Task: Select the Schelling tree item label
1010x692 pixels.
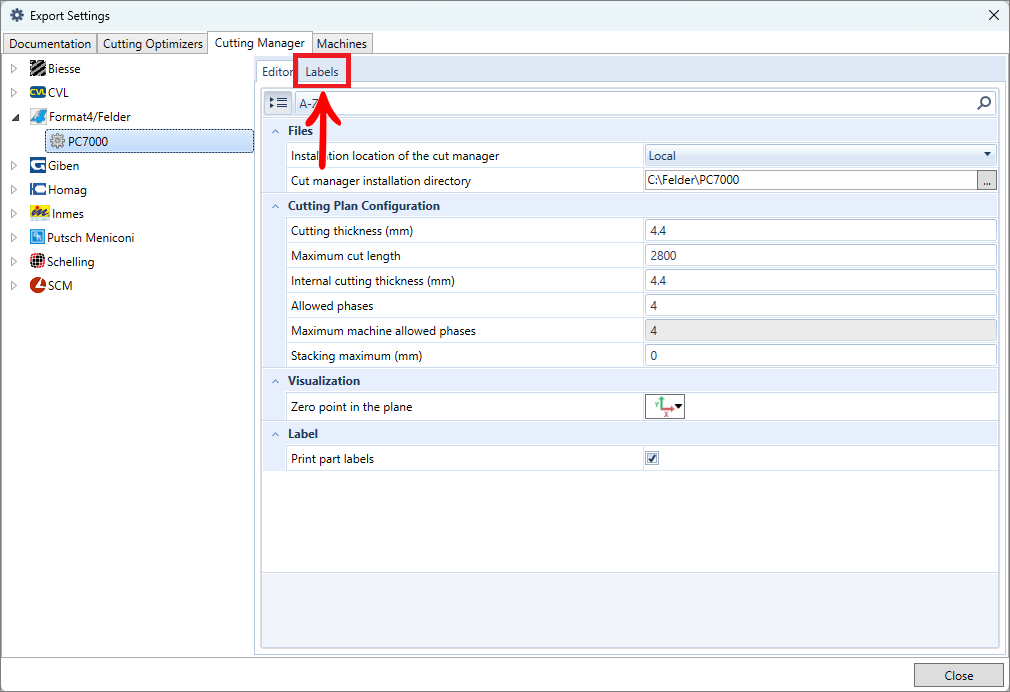Action: [x=71, y=262]
